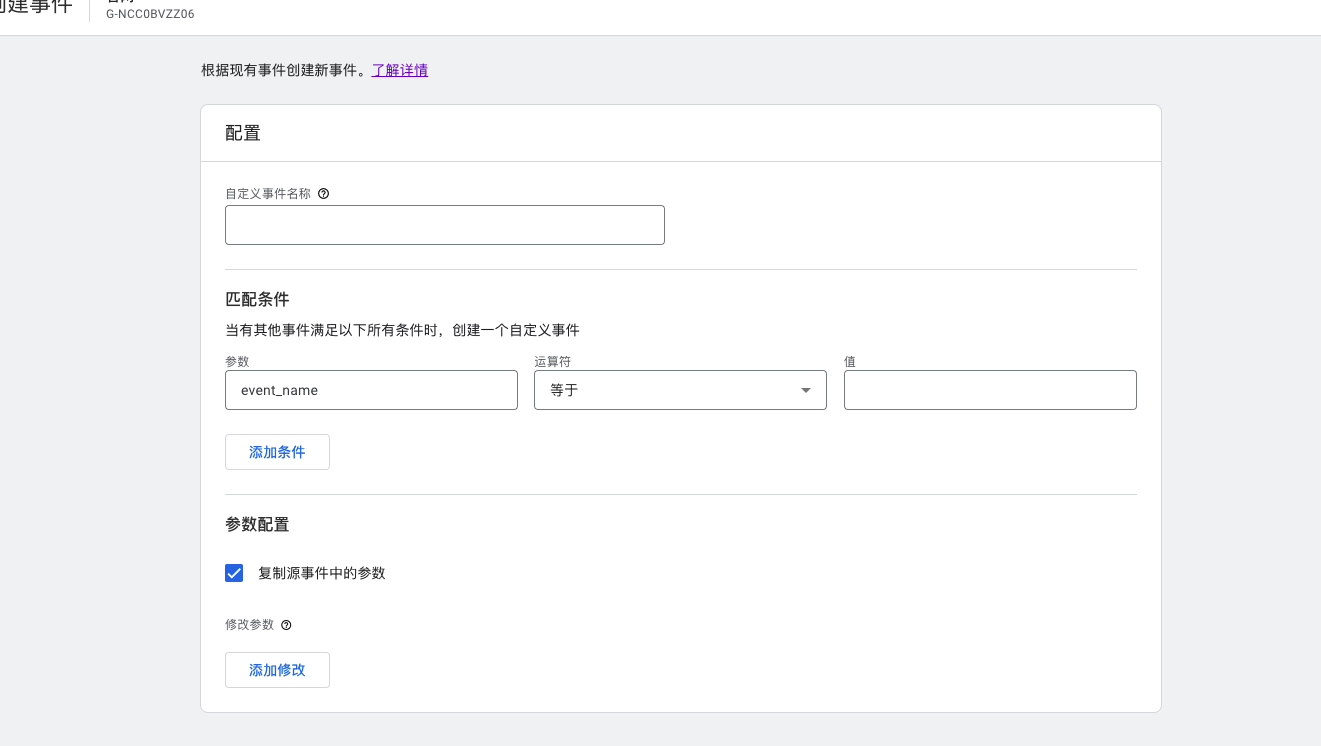This screenshot has height=746, width=1321.
Task: Add a condition with 添加条件 button
Action: tap(277, 452)
